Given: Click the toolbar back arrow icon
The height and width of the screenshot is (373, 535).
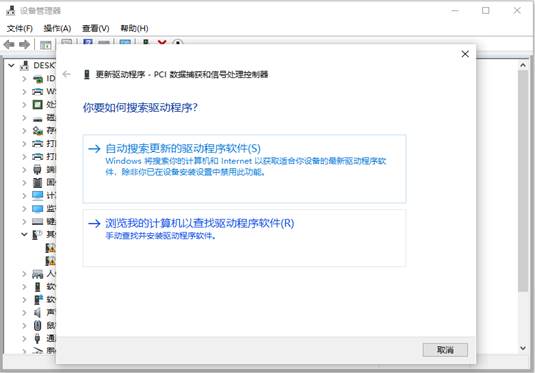Looking at the screenshot, I should click(x=9, y=44).
